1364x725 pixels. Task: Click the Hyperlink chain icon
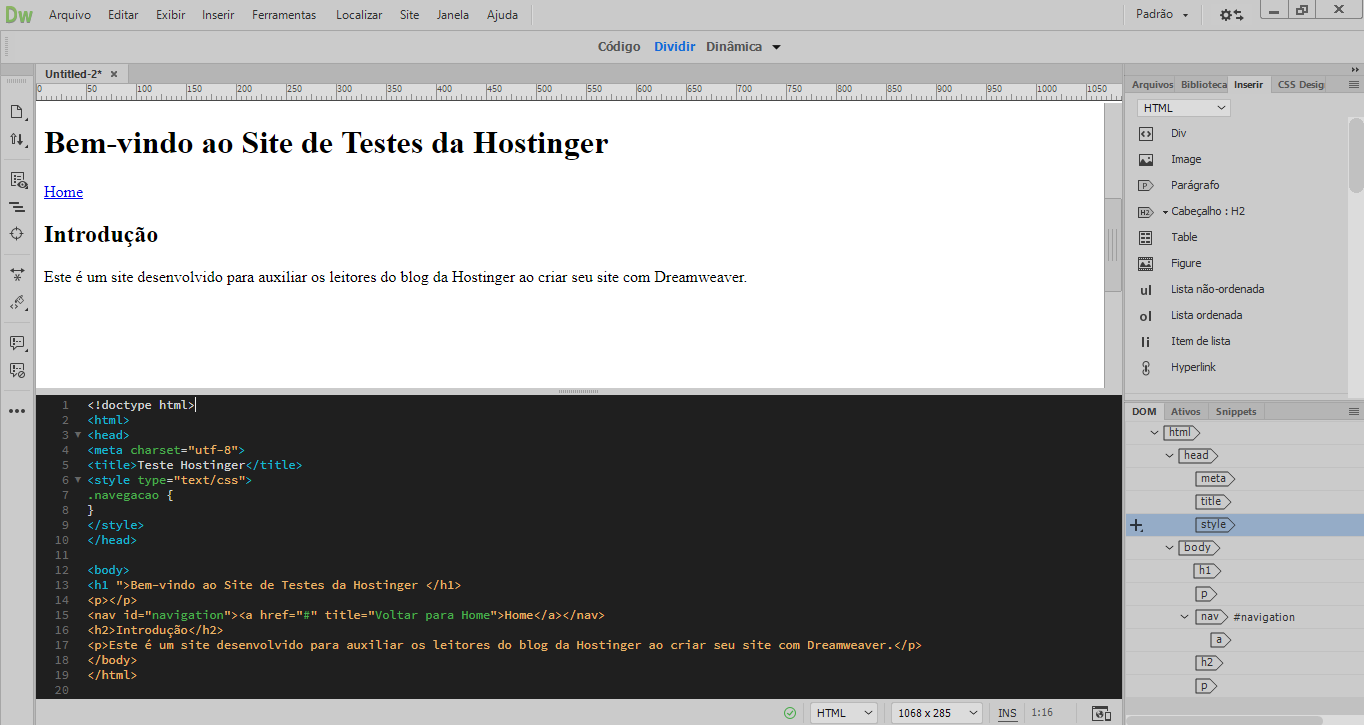(x=1146, y=367)
